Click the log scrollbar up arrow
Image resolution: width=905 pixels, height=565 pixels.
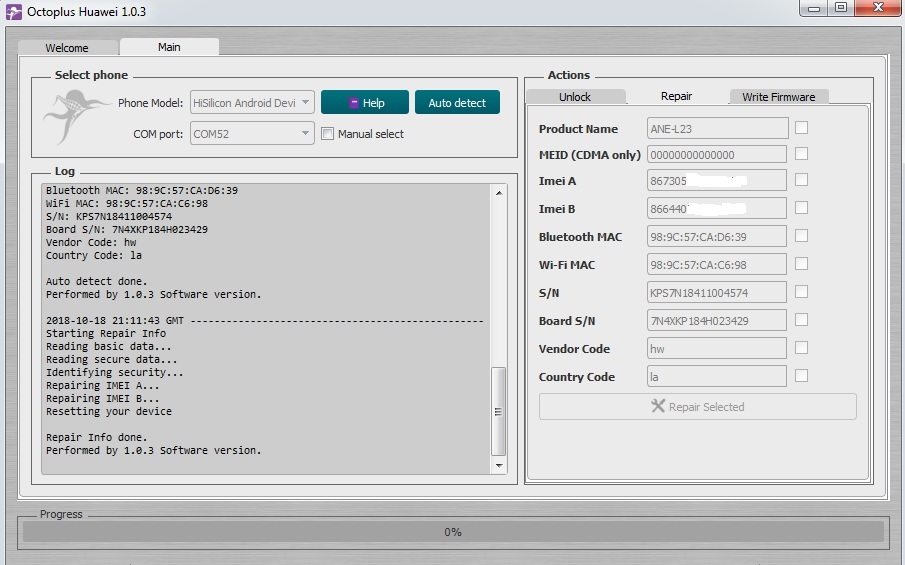pyautogui.click(x=499, y=193)
